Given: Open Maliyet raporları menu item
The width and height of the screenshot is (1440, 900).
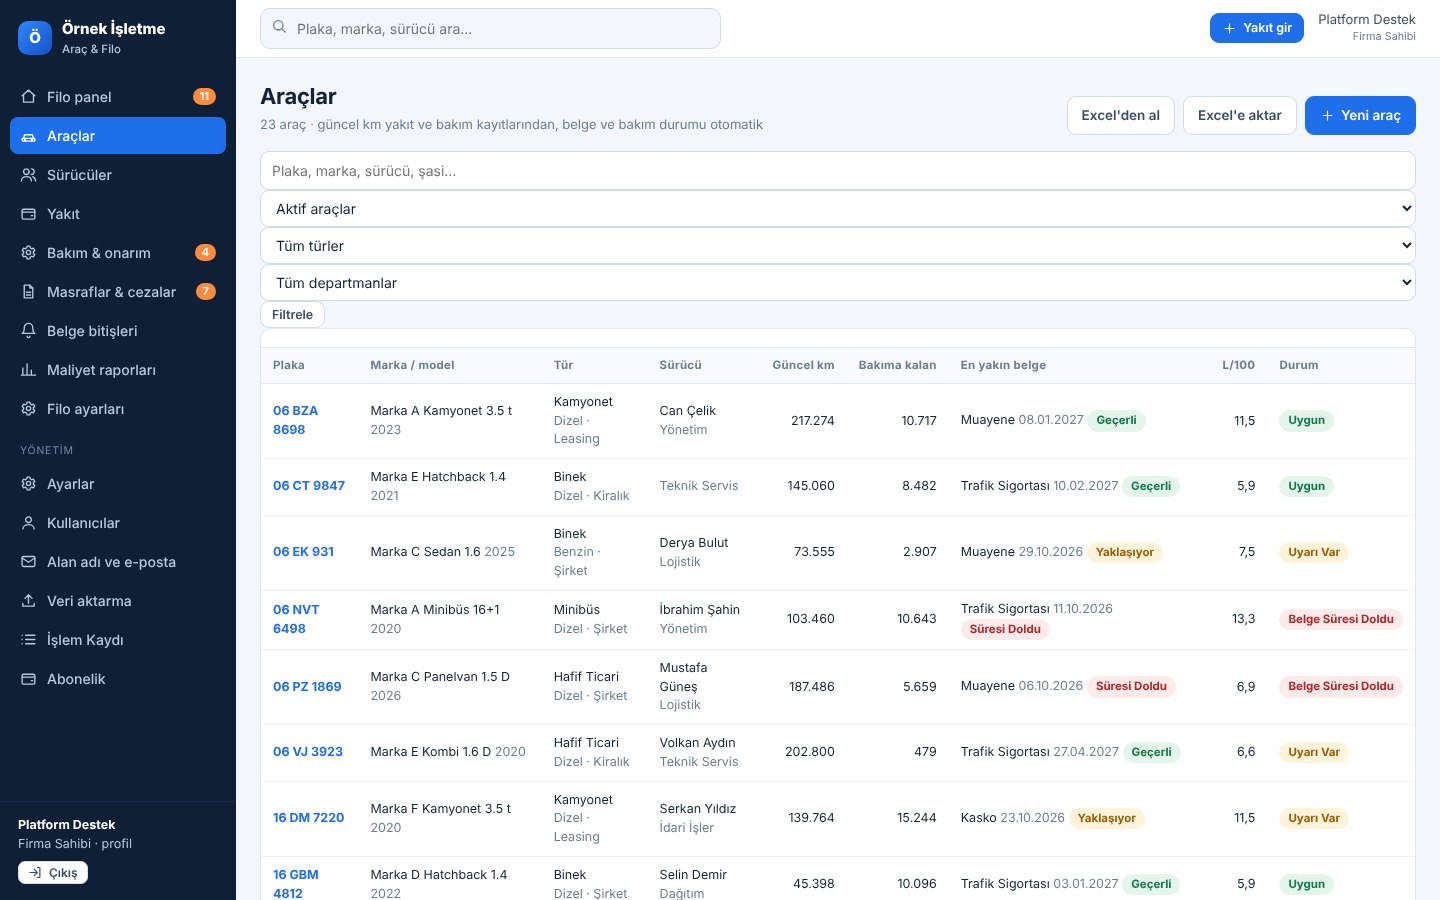Looking at the screenshot, I should [118, 370].
